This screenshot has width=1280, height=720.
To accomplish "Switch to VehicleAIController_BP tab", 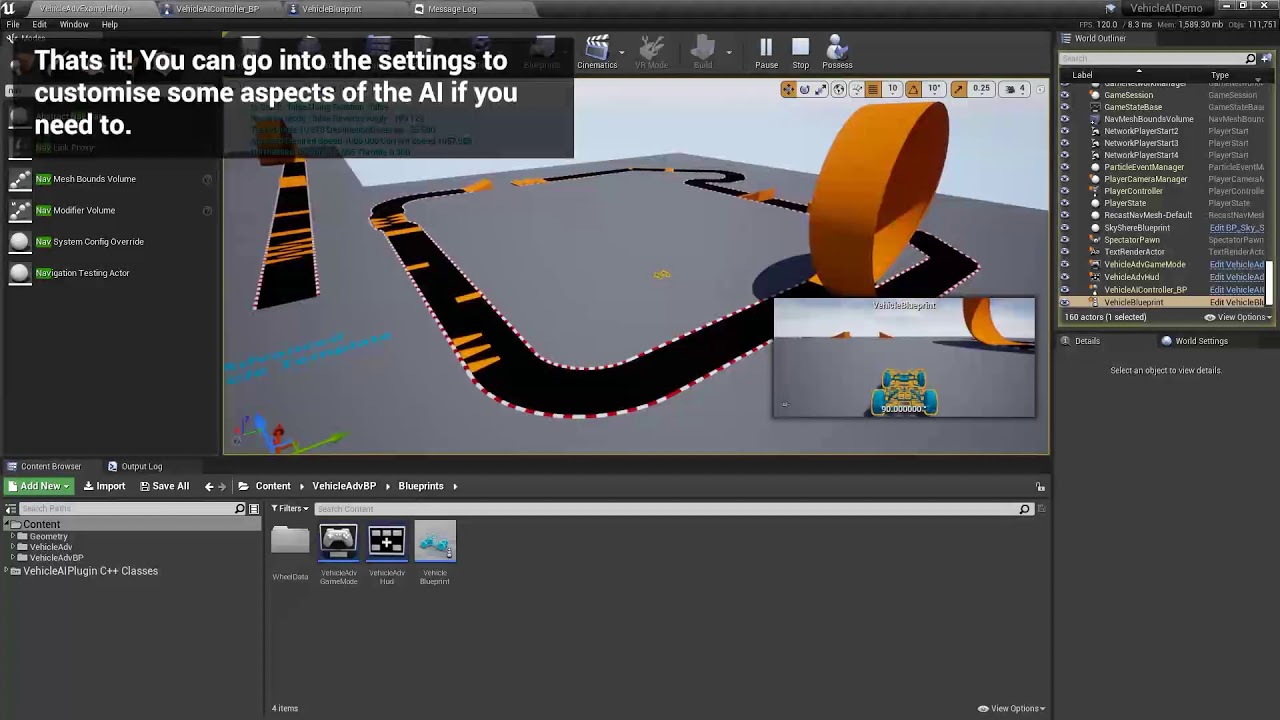I will 217,9.
